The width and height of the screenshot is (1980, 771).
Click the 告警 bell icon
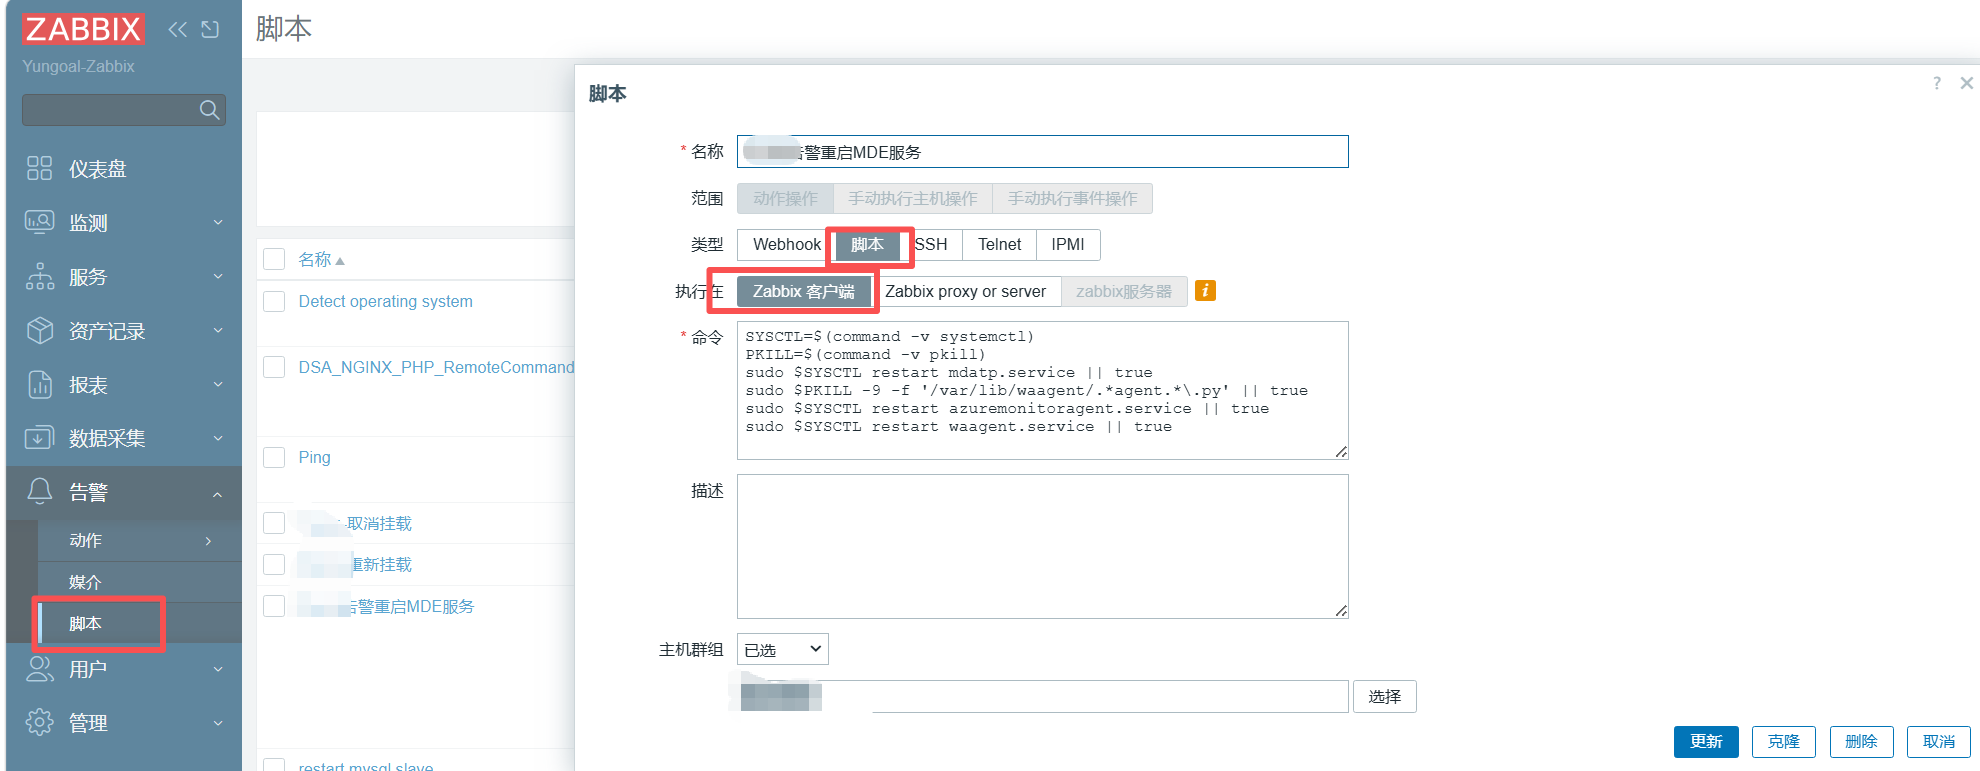pos(39,491)
